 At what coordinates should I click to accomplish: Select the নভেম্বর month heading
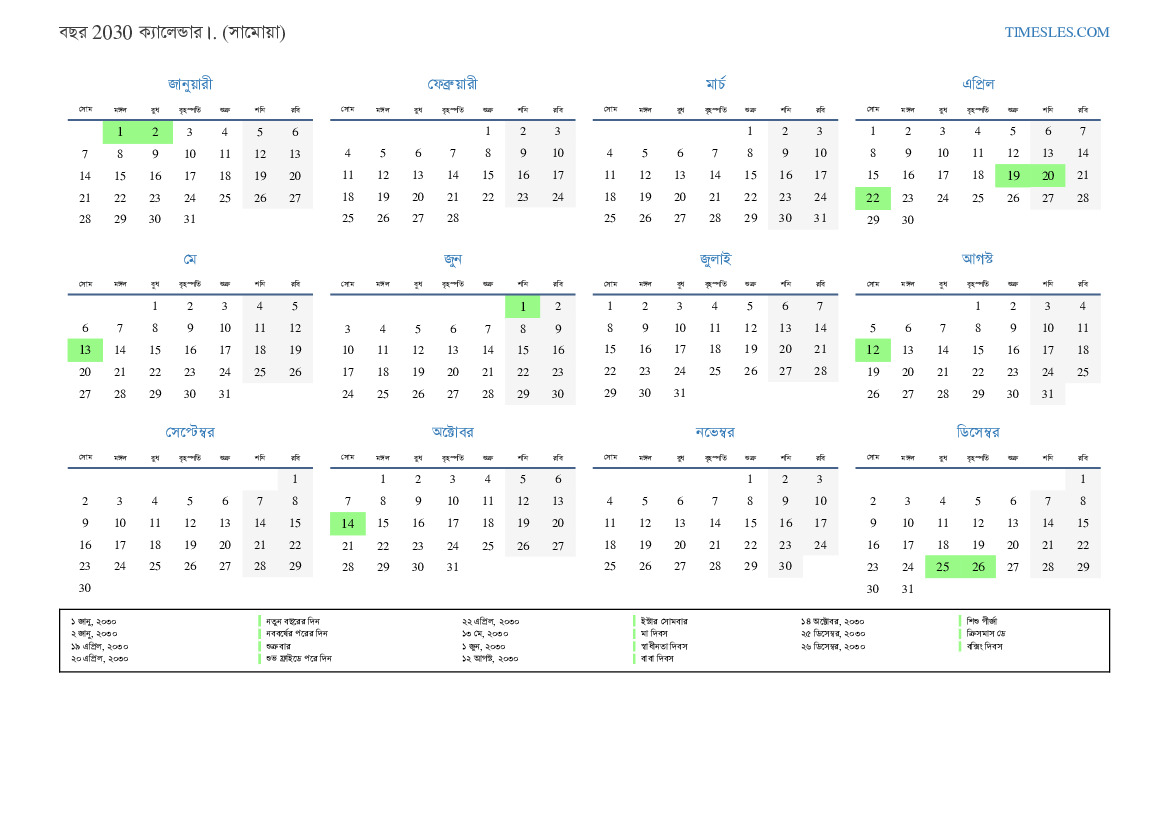715,433
